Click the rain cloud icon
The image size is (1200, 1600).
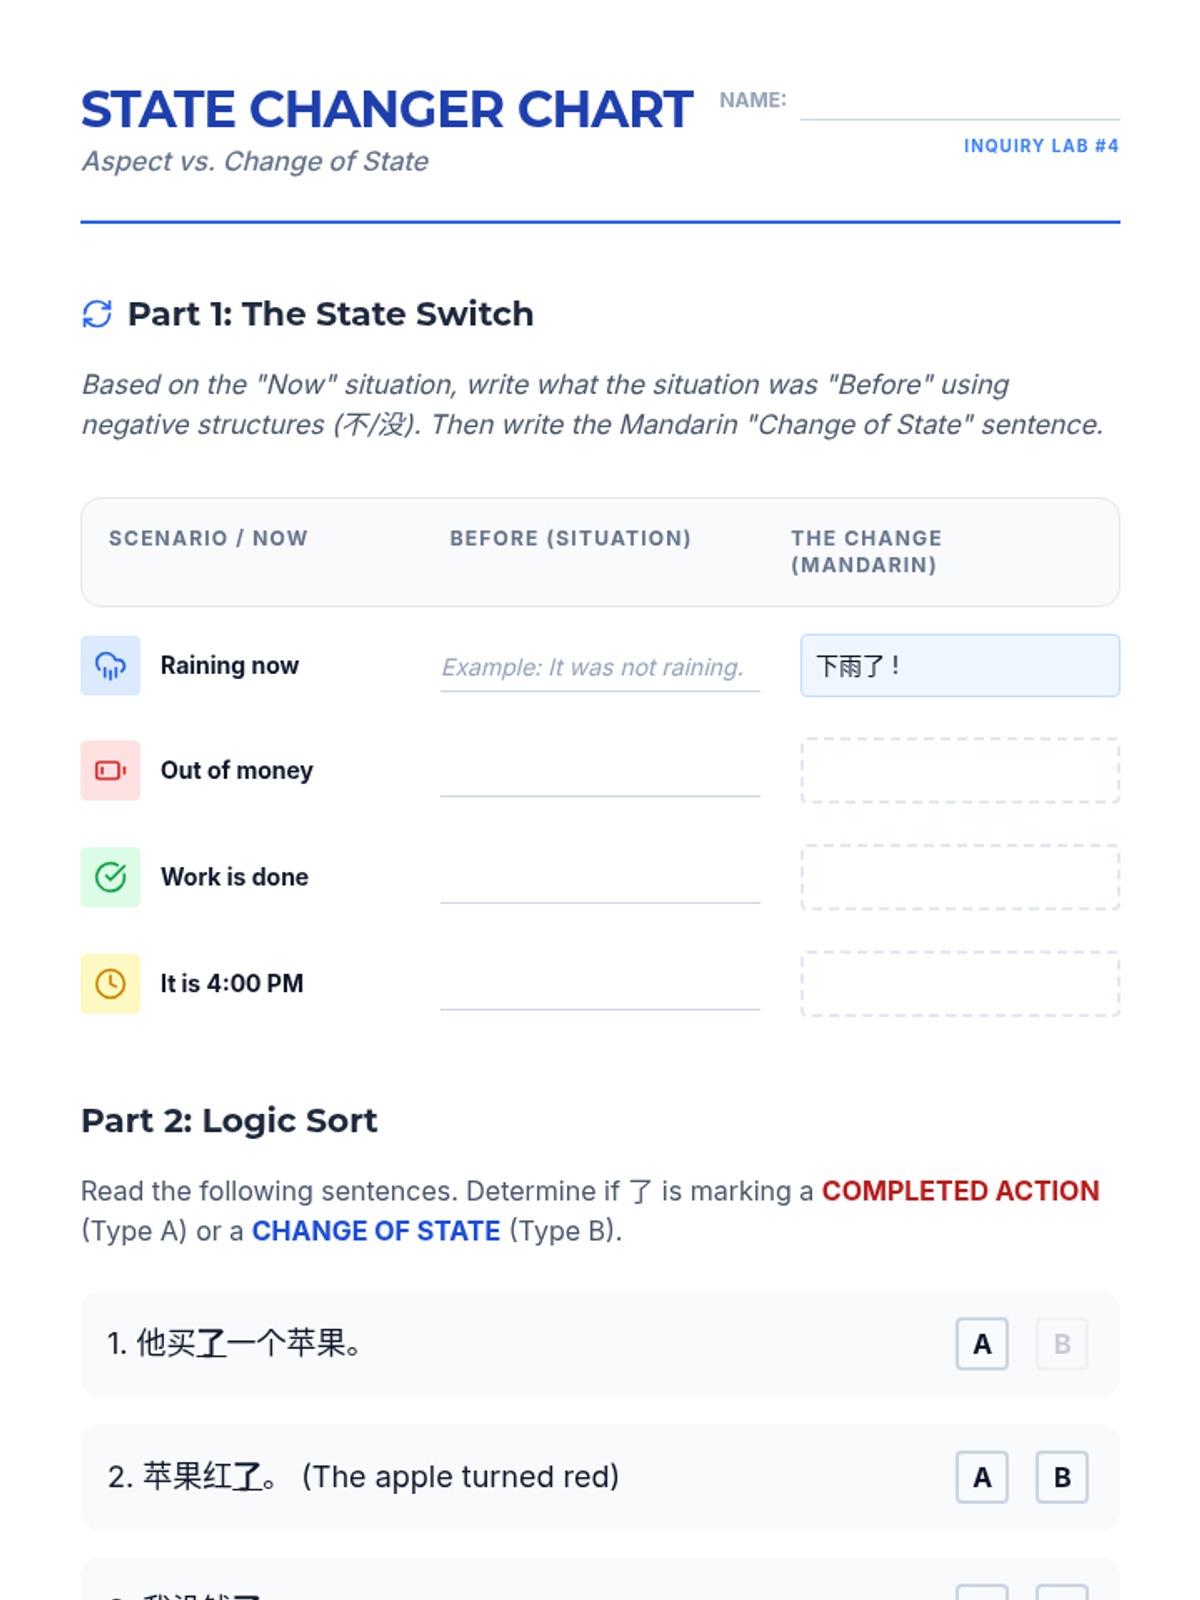click(x=110, y=665)
